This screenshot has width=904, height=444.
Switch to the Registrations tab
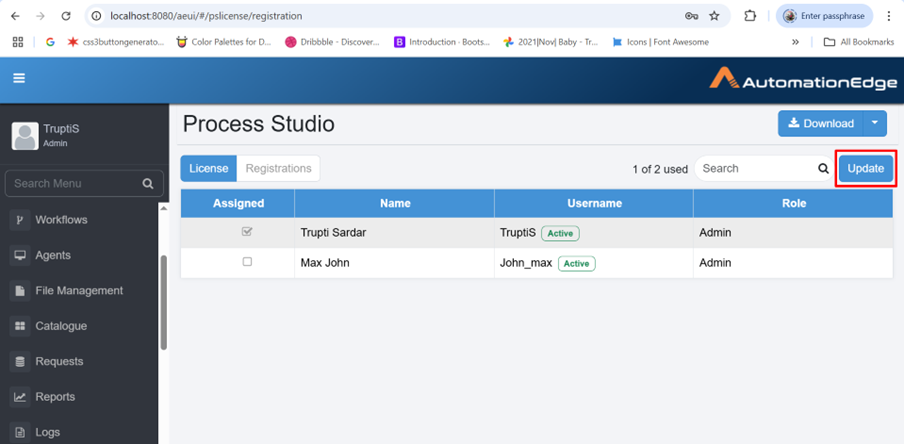click(278, 168)
